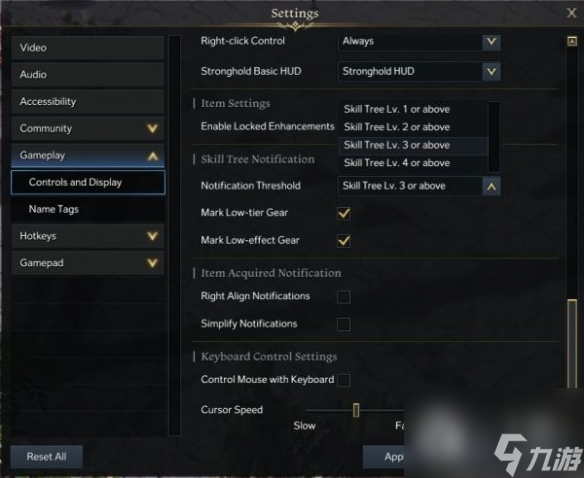Expand the Hotkeys category chevron

[x=152, y=236]
